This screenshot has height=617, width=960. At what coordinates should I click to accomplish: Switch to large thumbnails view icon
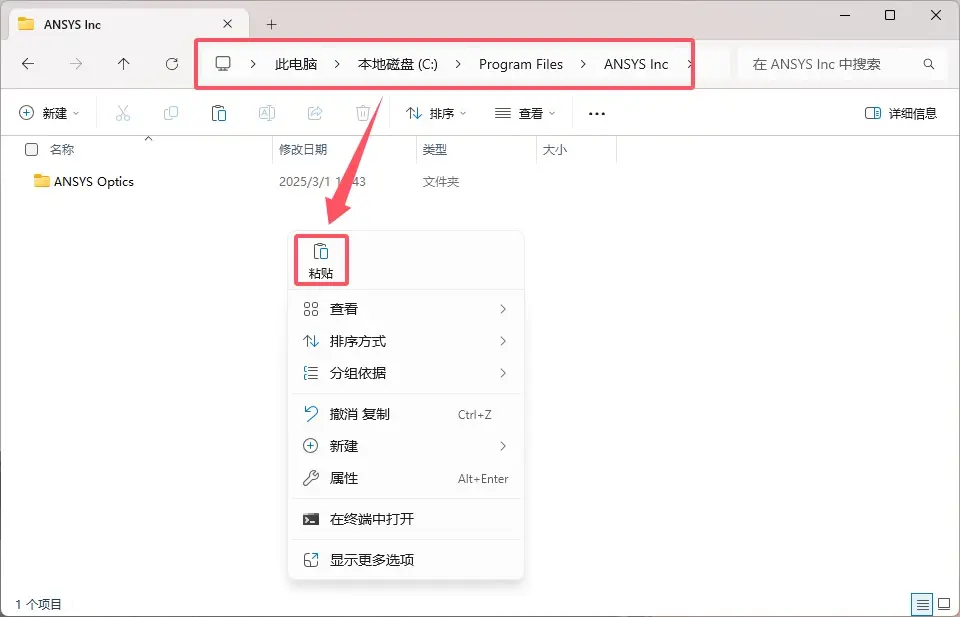point(943,604)
